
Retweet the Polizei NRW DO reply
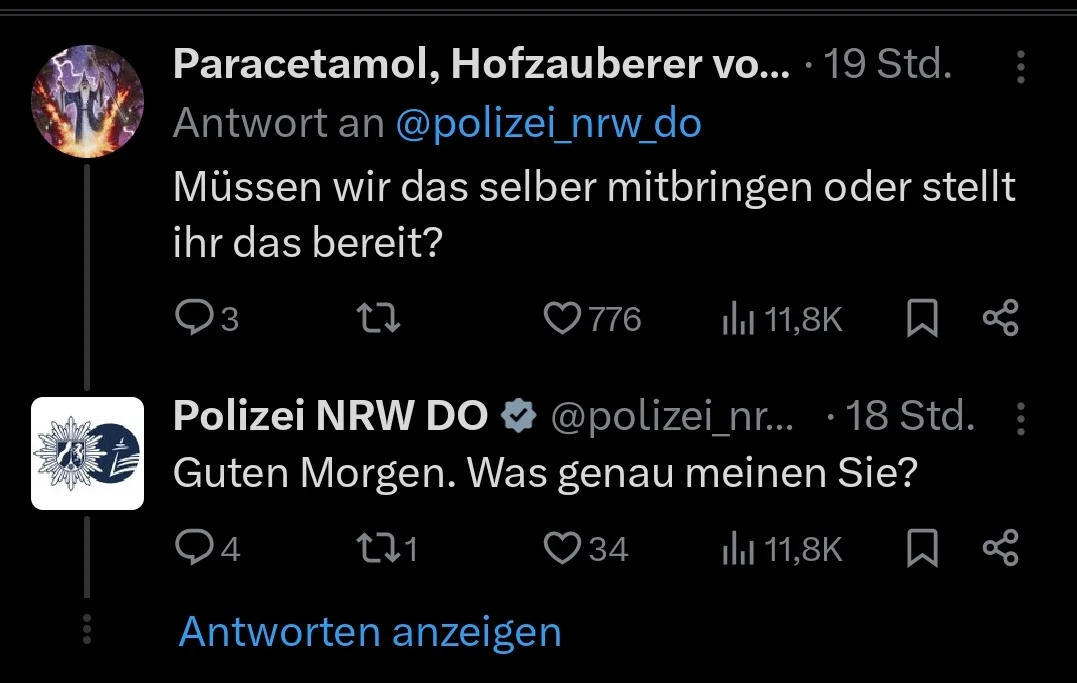387,548
